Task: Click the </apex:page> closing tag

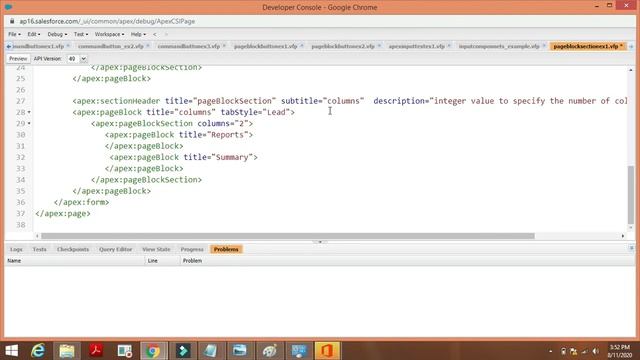Action: click(x=63, y=213)
